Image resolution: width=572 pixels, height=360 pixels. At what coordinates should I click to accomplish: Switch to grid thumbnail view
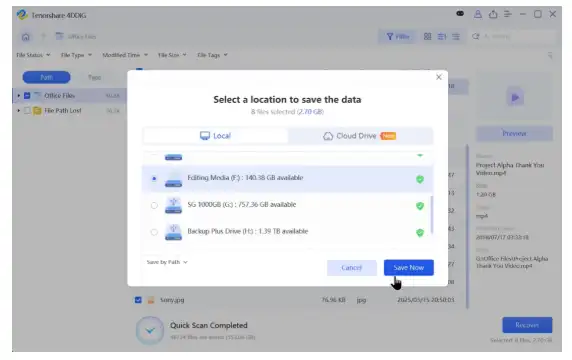click(427, 36)
